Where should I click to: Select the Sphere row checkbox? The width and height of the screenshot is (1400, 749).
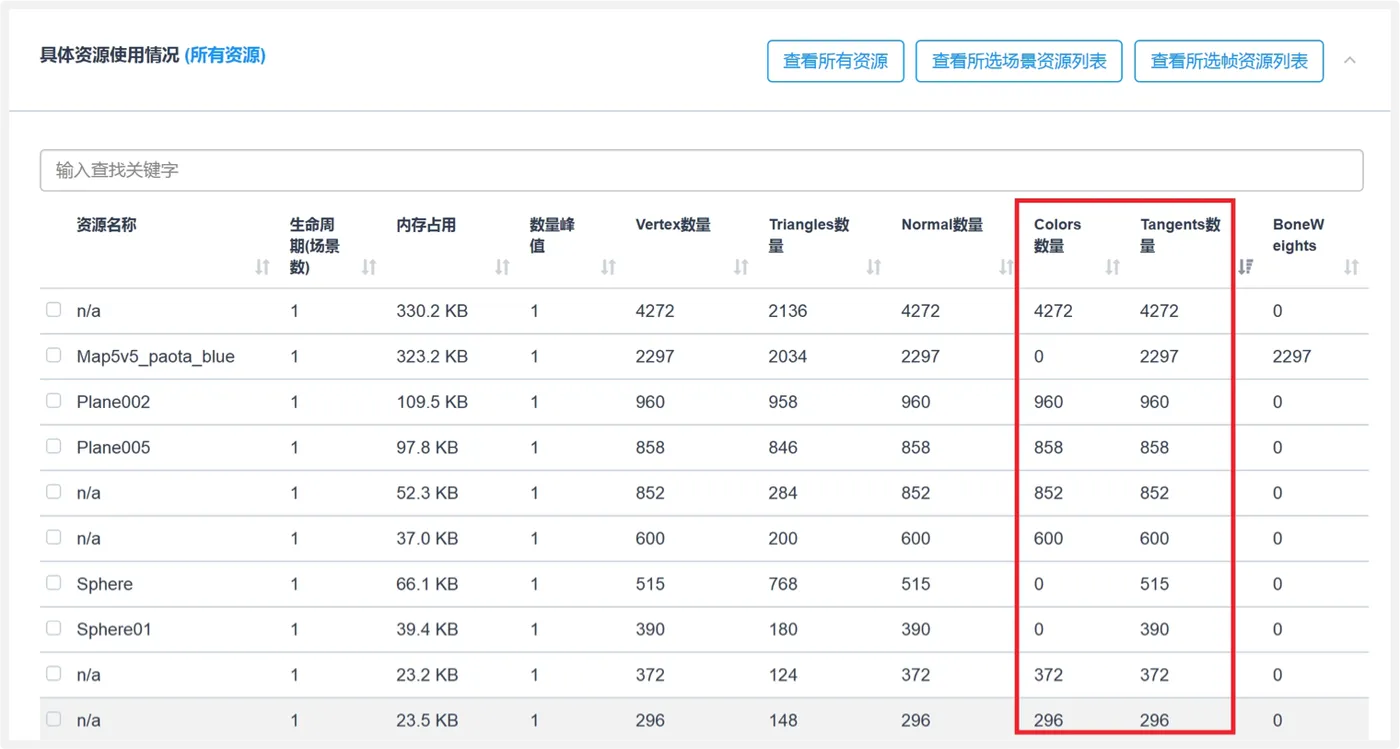click(x=54, y=583)
